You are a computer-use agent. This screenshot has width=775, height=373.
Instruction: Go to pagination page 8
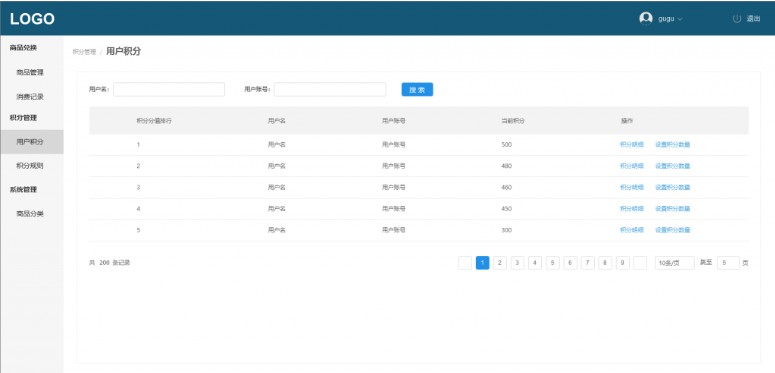[605, 263]
